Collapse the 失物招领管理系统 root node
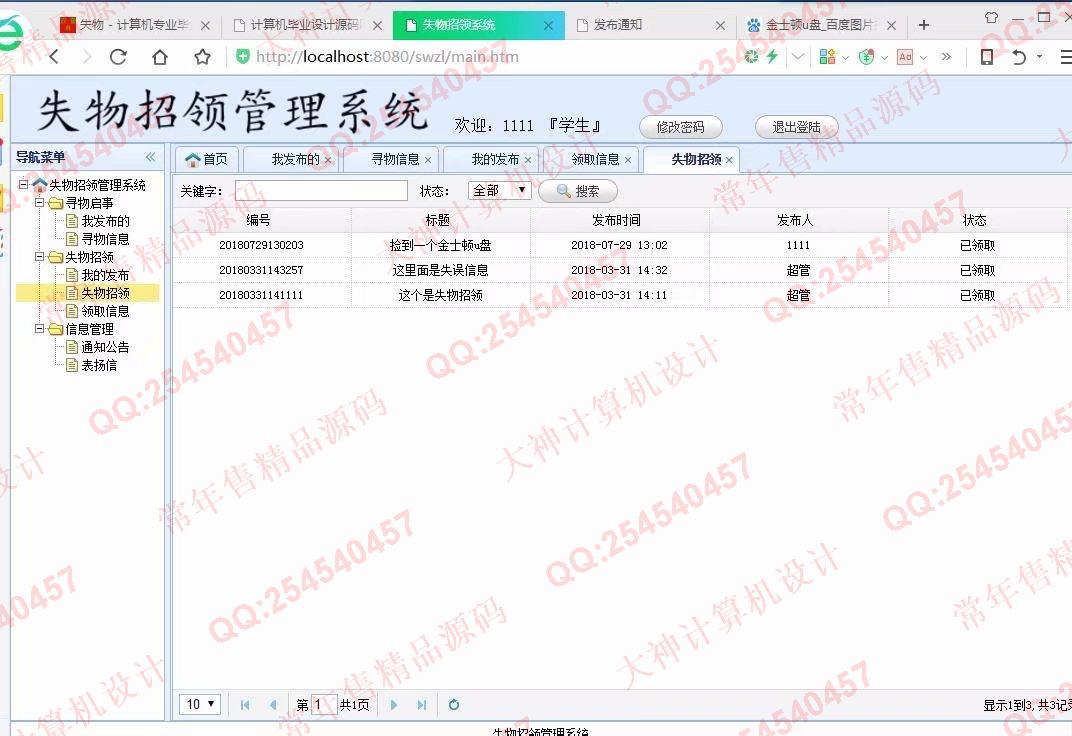Screen dimensions: 1072x736 (x=23, y=184)
